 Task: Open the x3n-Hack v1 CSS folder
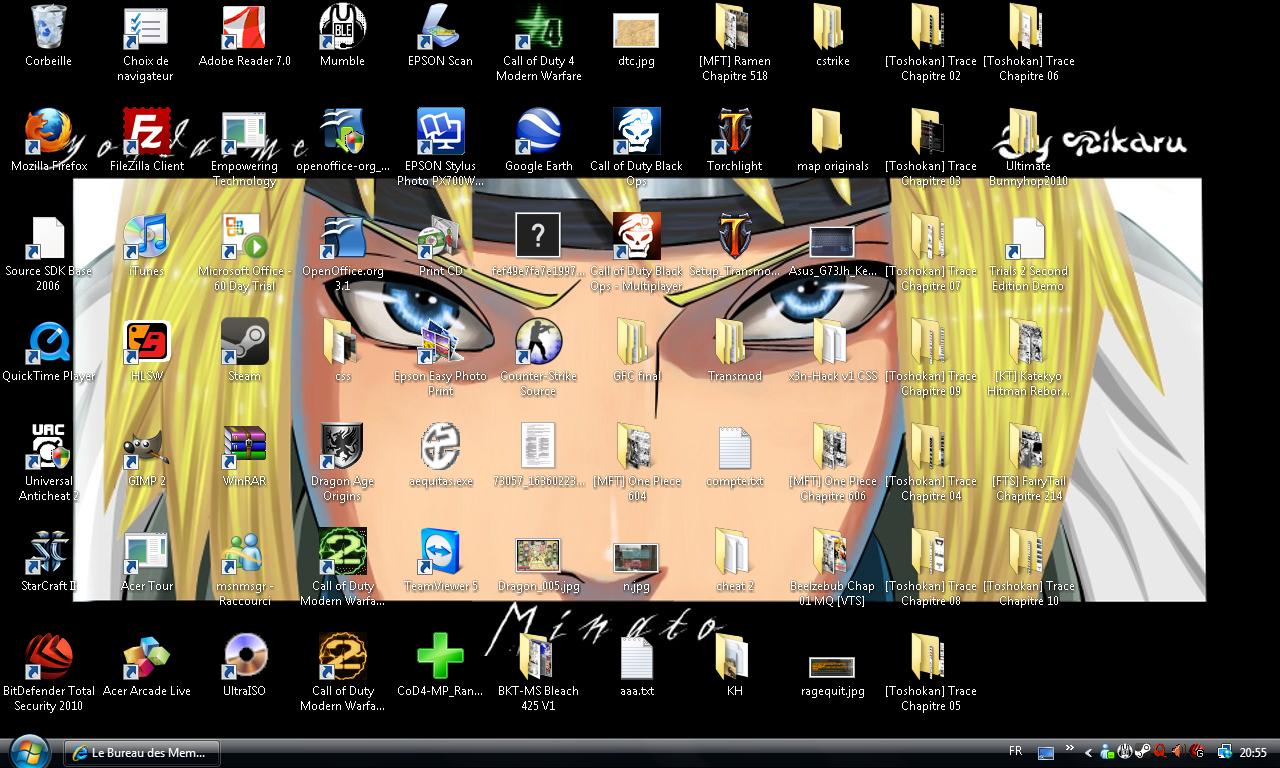[x=832, y=342]
